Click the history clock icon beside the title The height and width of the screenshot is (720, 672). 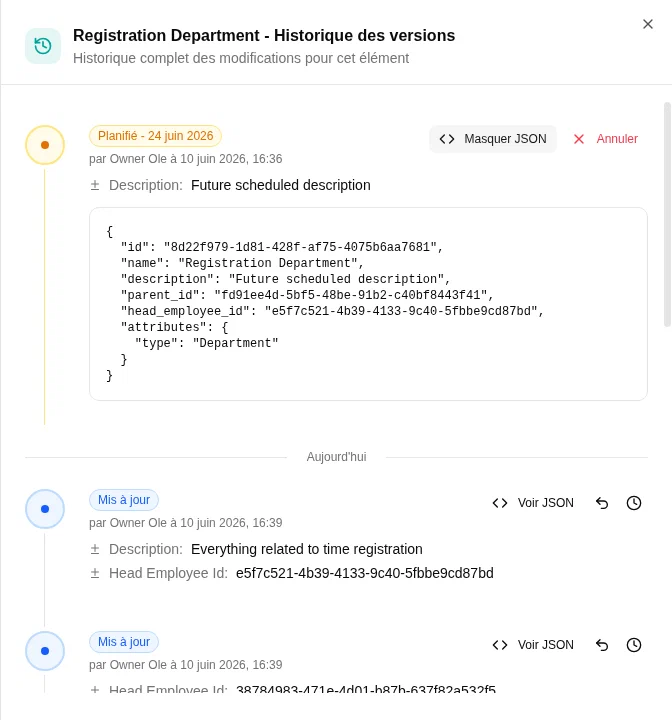(x=43, y=46)
